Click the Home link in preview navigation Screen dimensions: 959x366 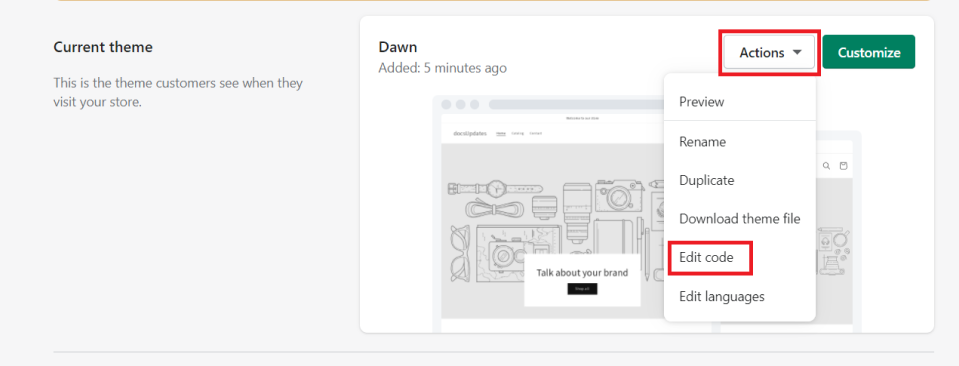click(x=501, y=133)
